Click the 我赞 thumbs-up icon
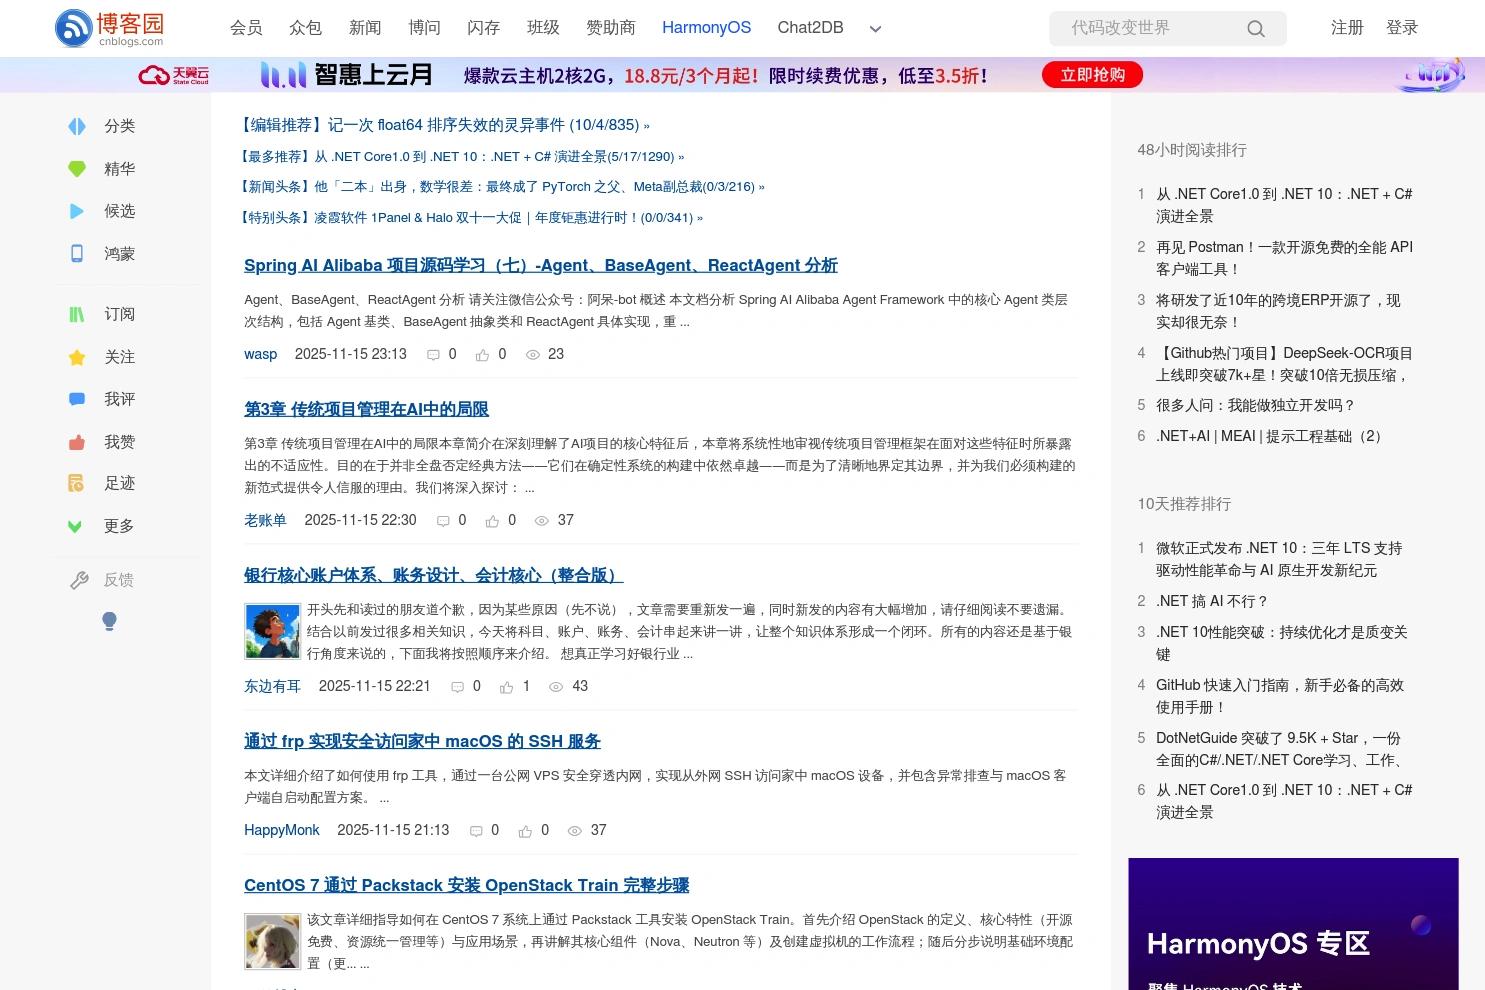 click(x=77, y=442)
